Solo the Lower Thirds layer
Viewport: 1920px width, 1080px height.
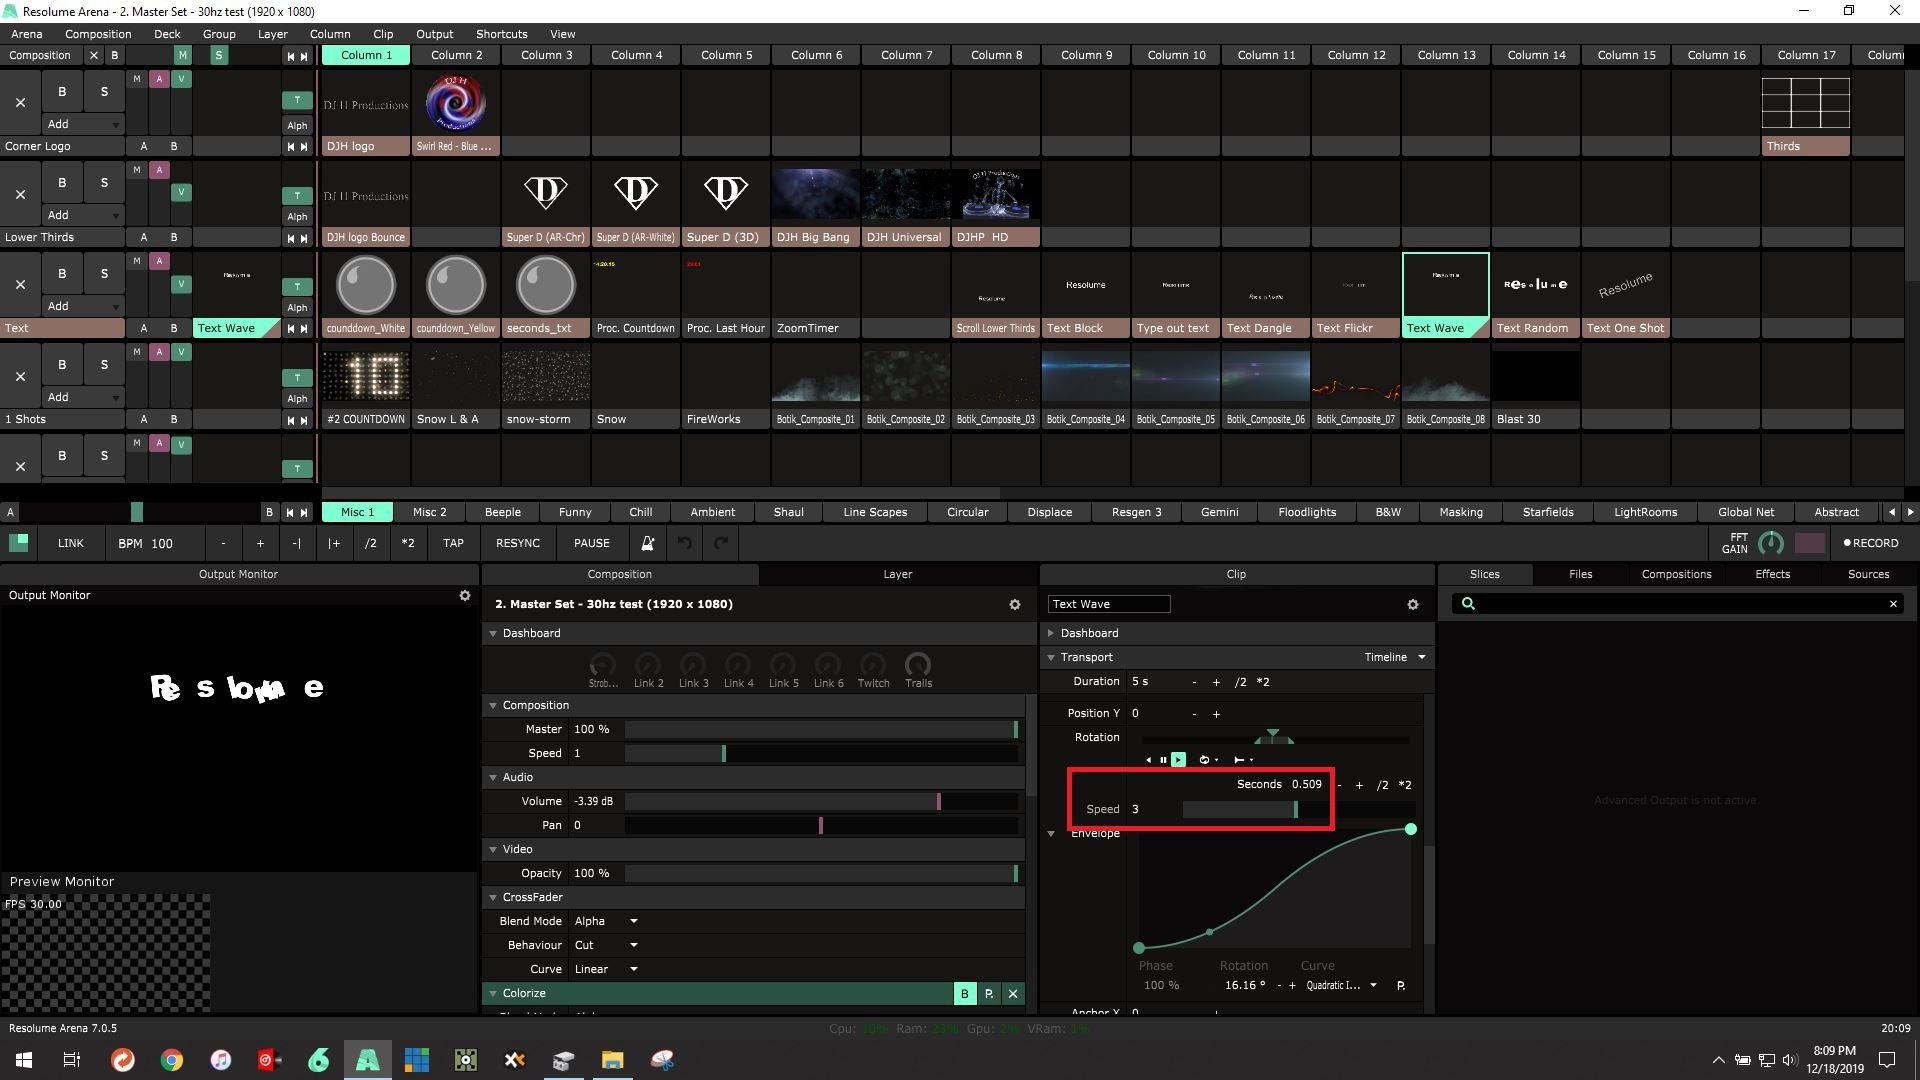(x=104, y=183)
